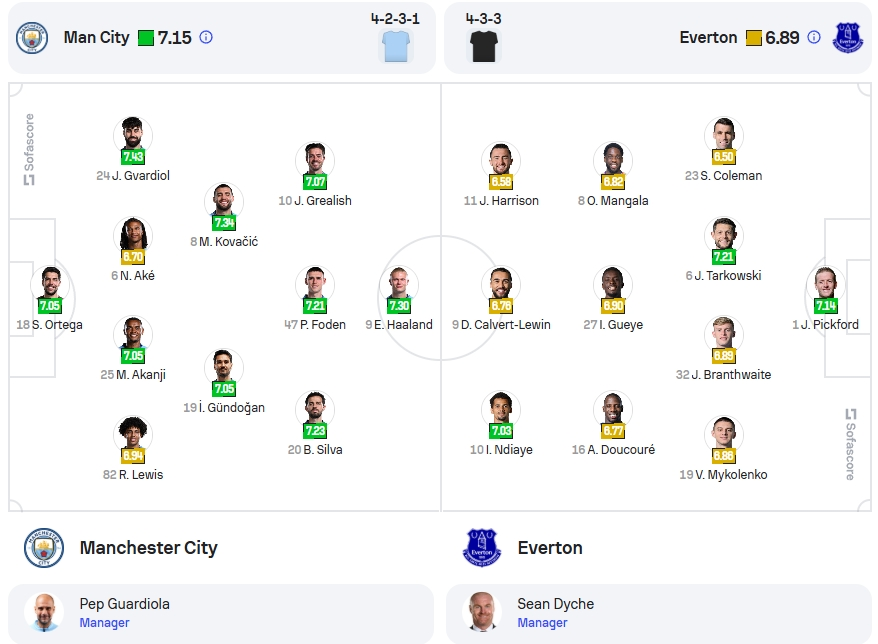Click J. Tarkowski's 7.21 rating badge
Viewport: 878px width, 644px height.
click(x=723, y=256)
